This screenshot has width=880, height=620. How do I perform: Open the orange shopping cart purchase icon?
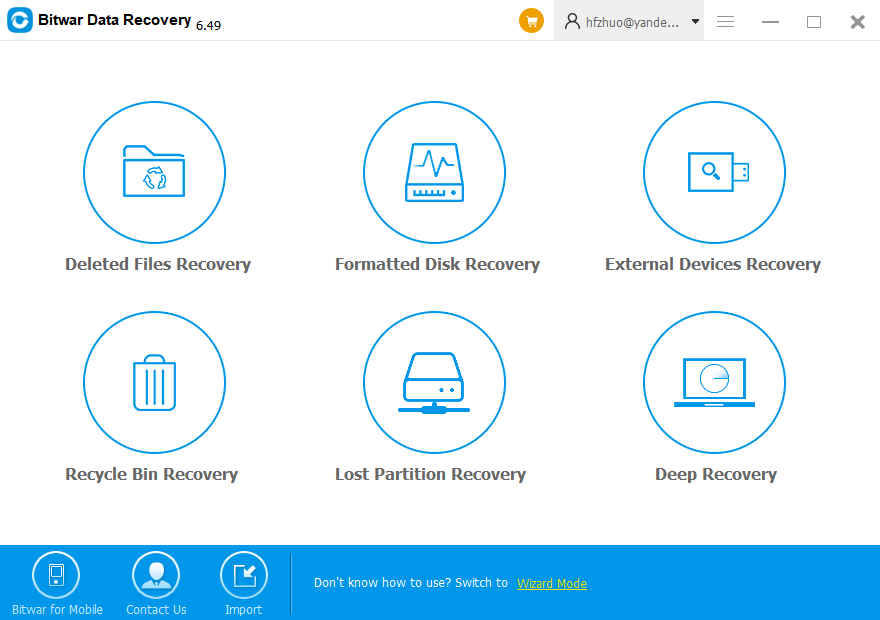coord(531,21)
